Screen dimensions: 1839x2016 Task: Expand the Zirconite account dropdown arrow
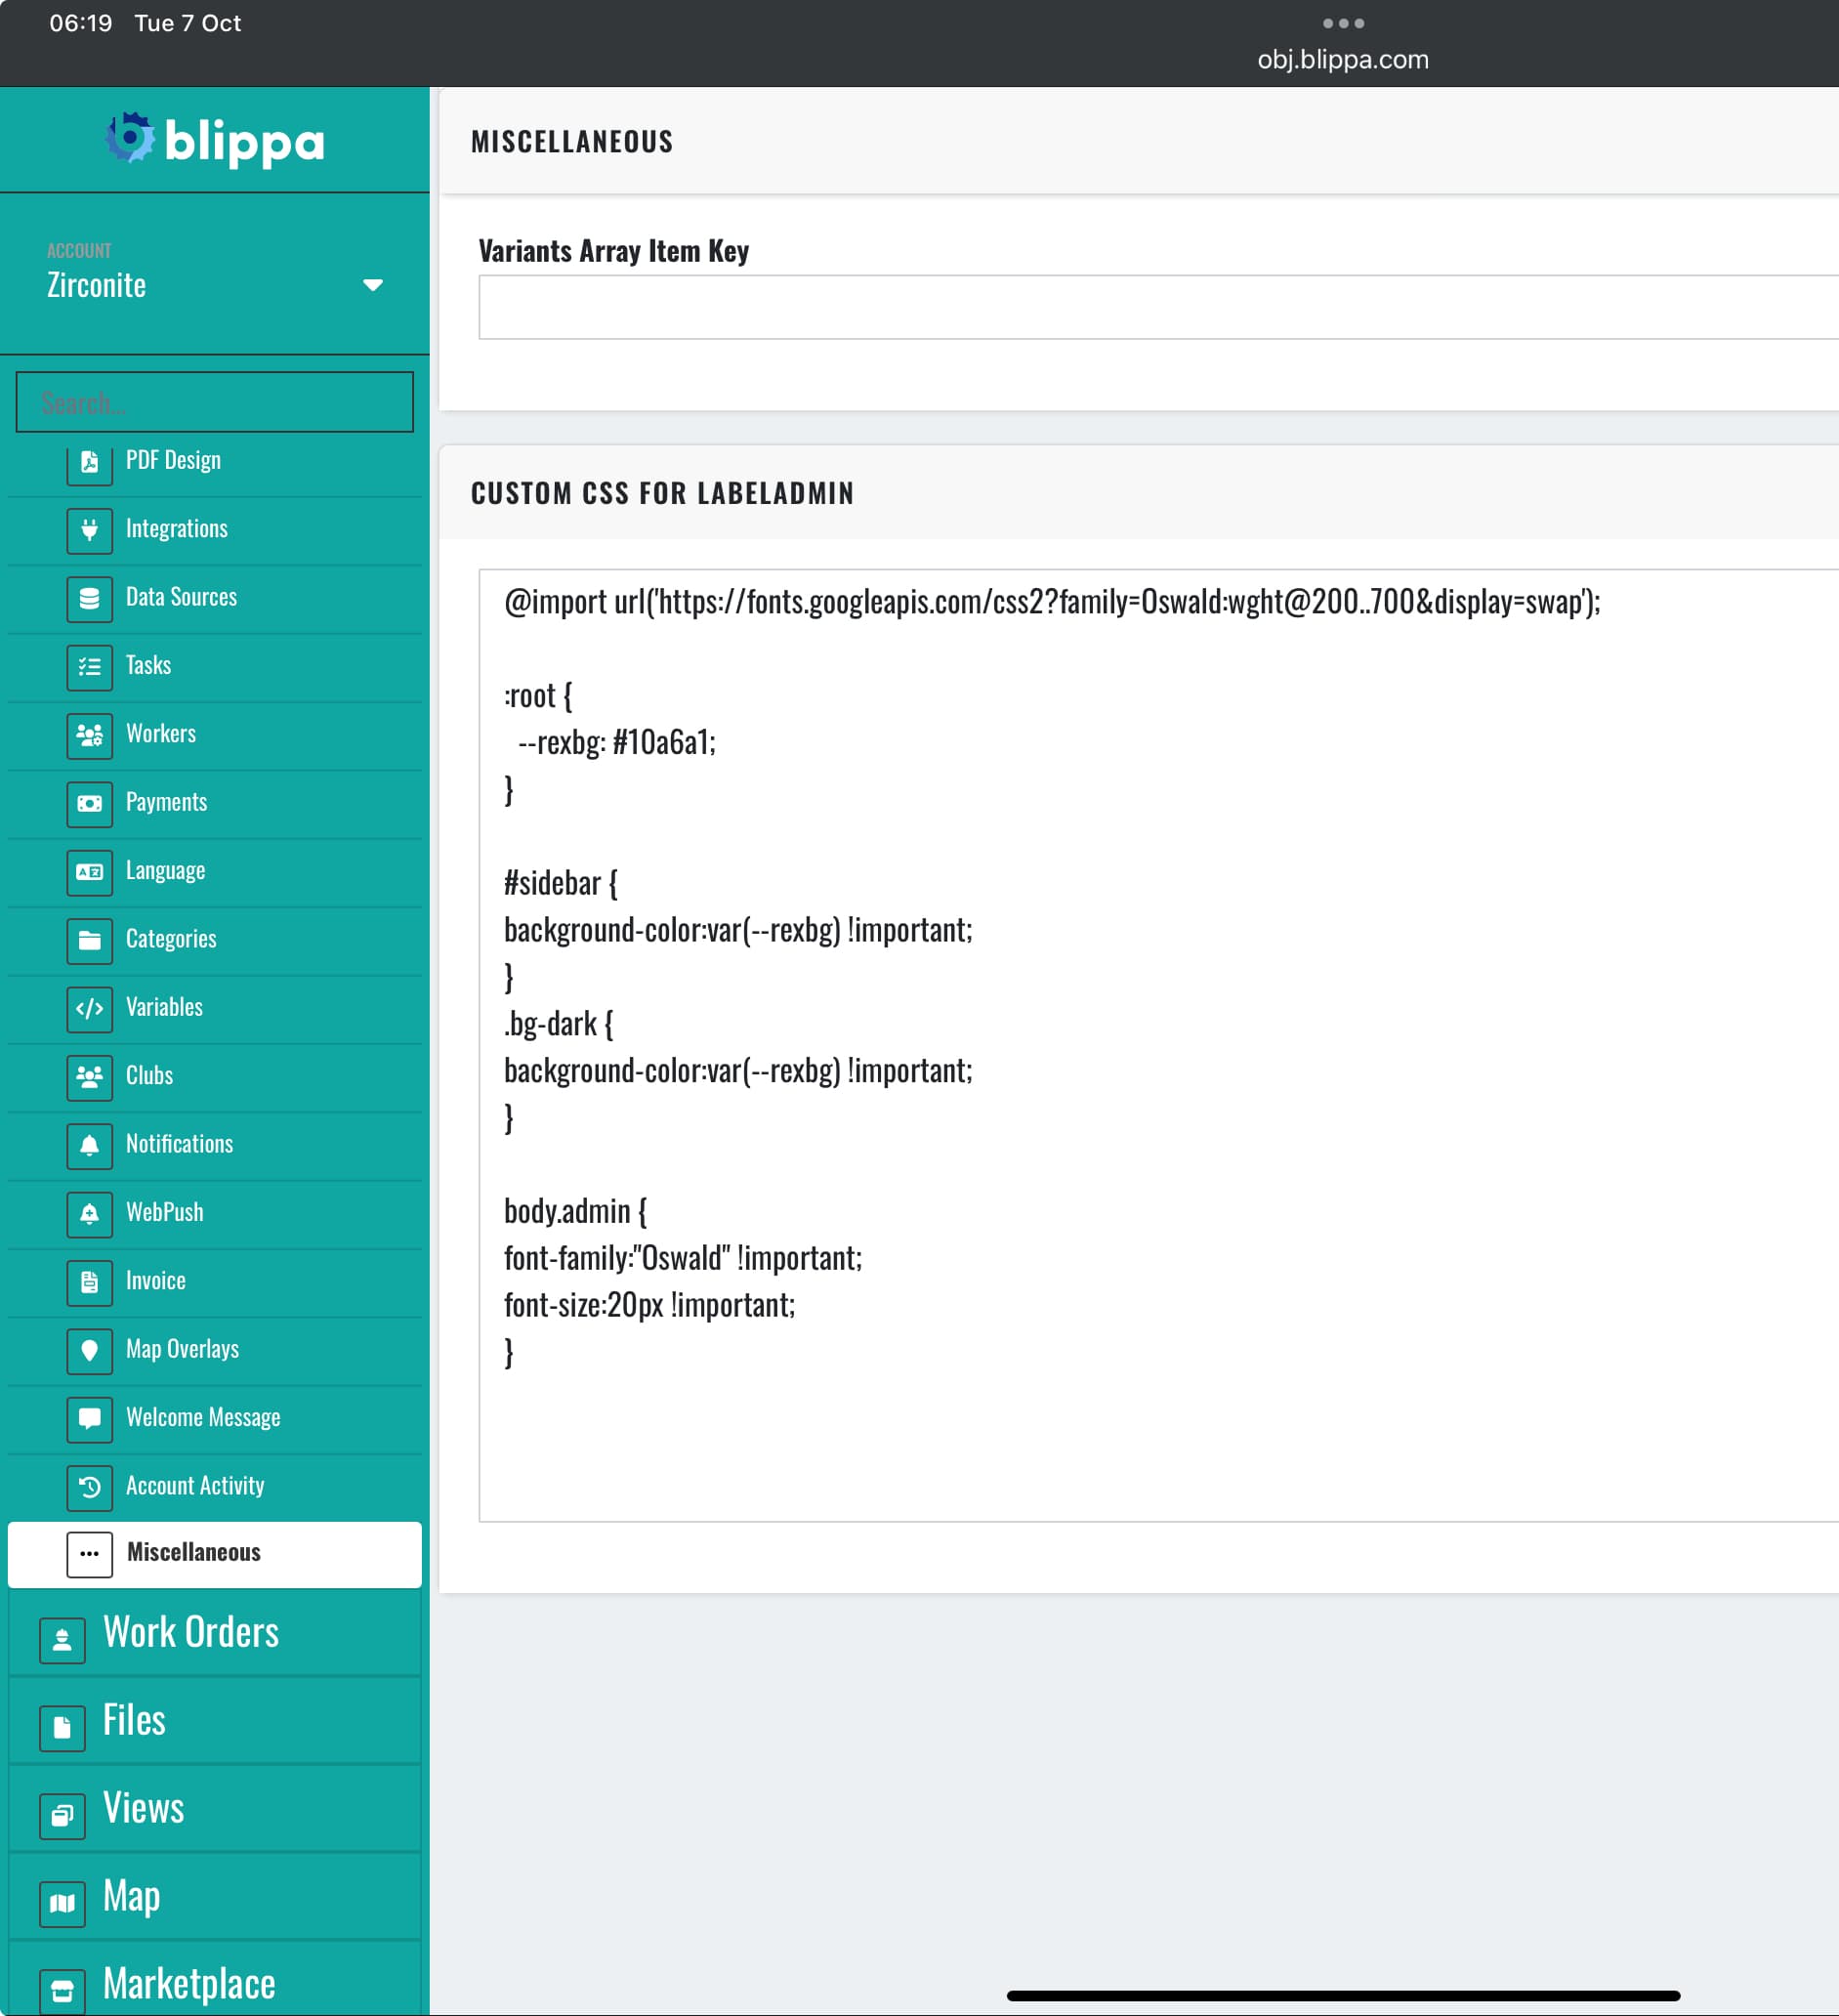point(373,286)
